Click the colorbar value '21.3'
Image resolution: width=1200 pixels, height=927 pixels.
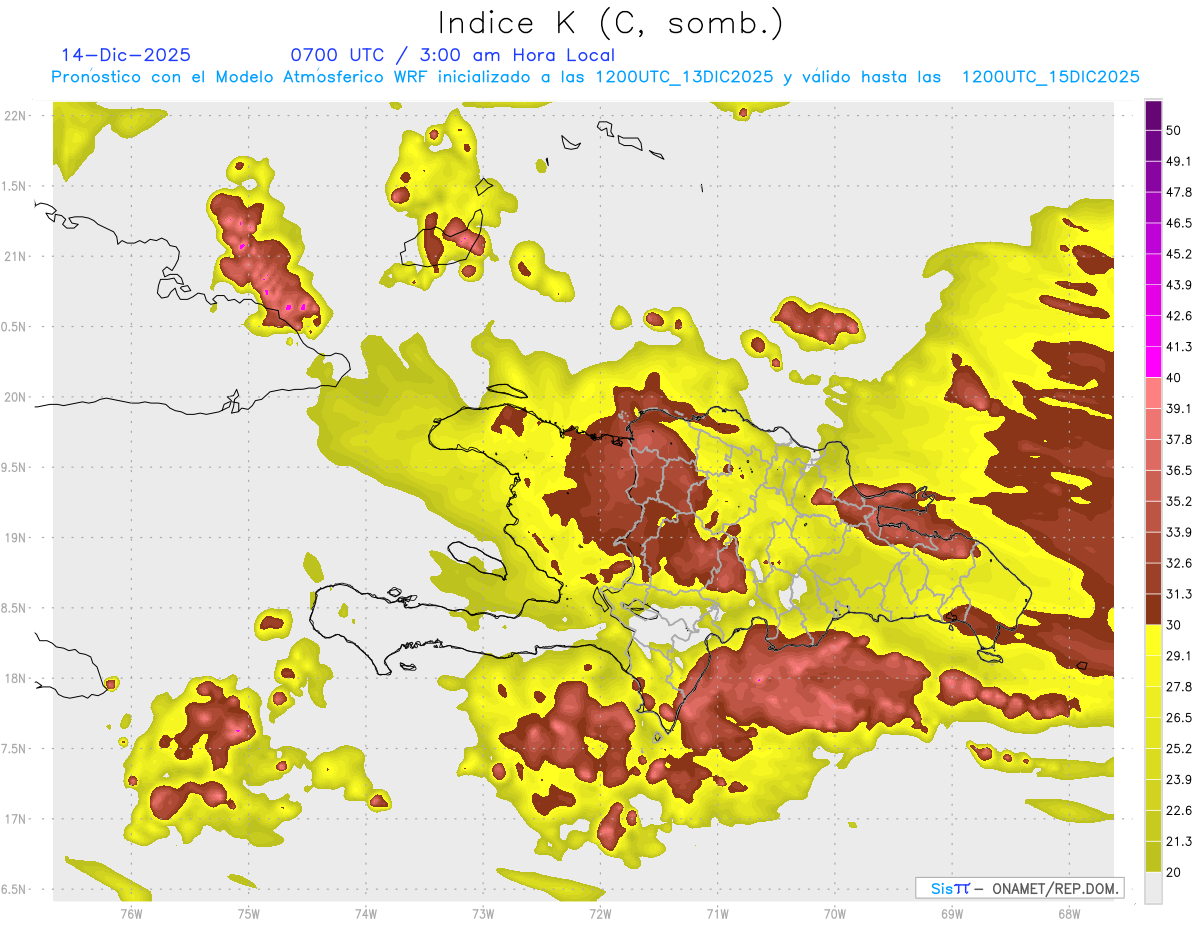(1179, 841)
